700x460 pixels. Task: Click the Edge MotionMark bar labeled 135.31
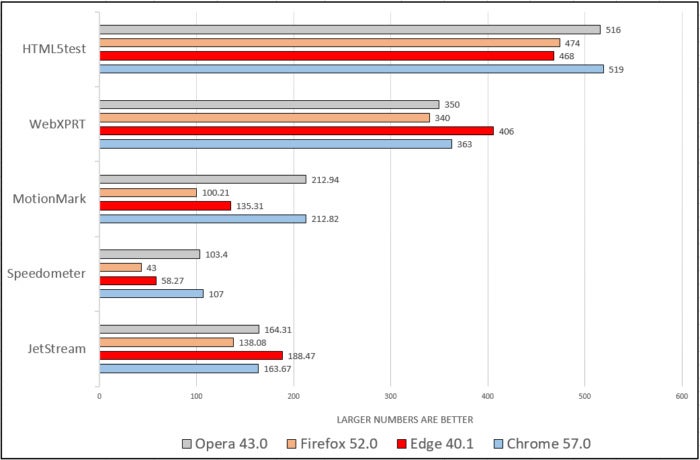coord(165,206)
